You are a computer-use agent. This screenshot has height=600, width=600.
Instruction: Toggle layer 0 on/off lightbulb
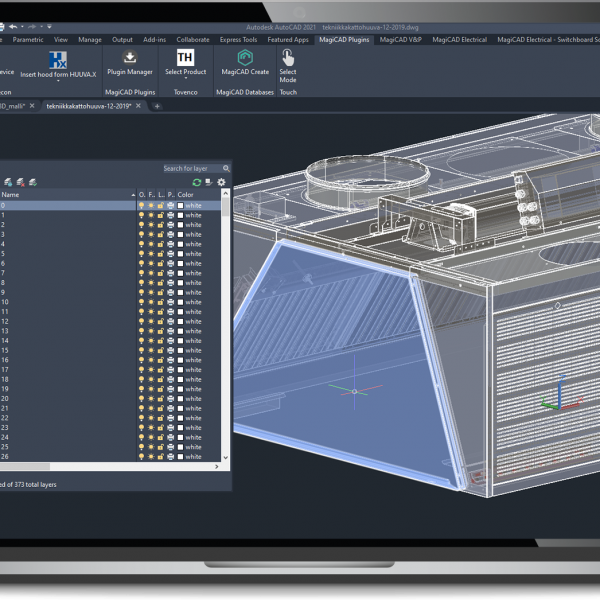point(142,205)
